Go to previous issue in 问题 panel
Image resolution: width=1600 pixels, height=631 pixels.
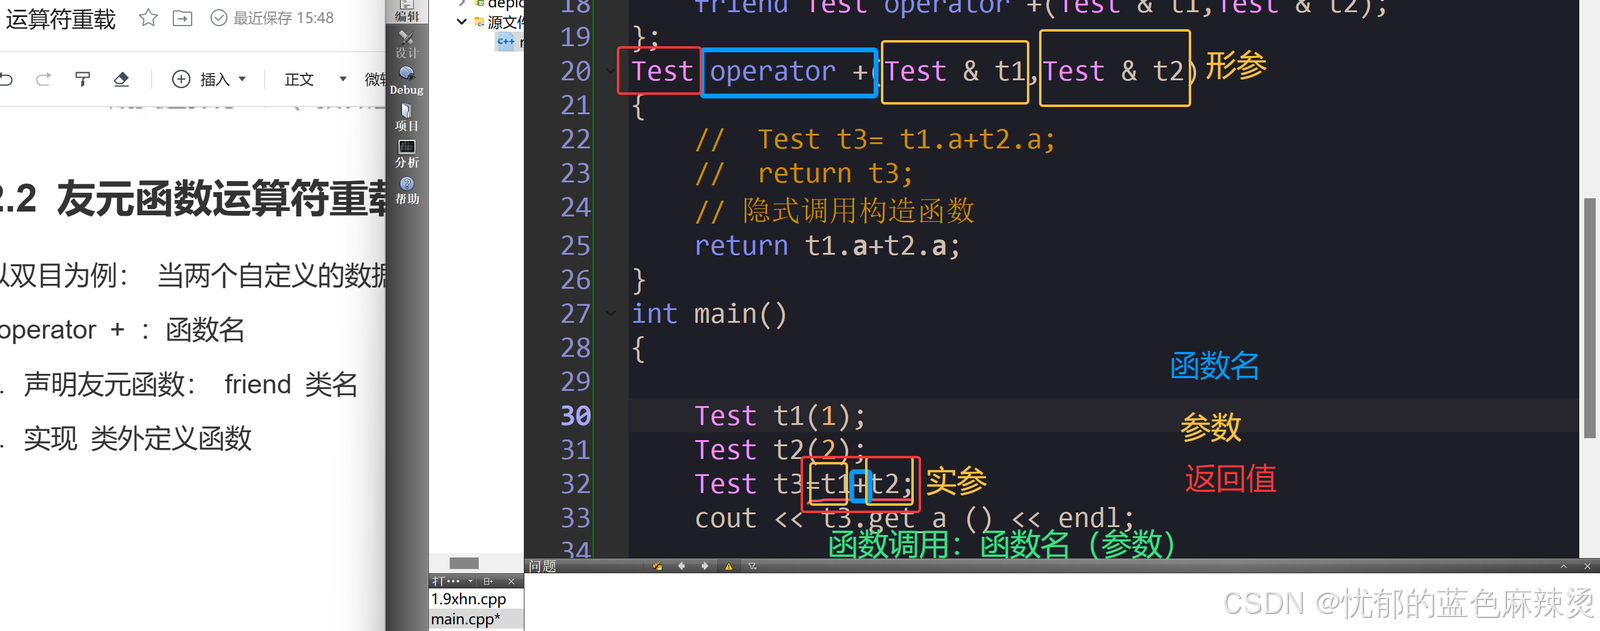[682, 566]
